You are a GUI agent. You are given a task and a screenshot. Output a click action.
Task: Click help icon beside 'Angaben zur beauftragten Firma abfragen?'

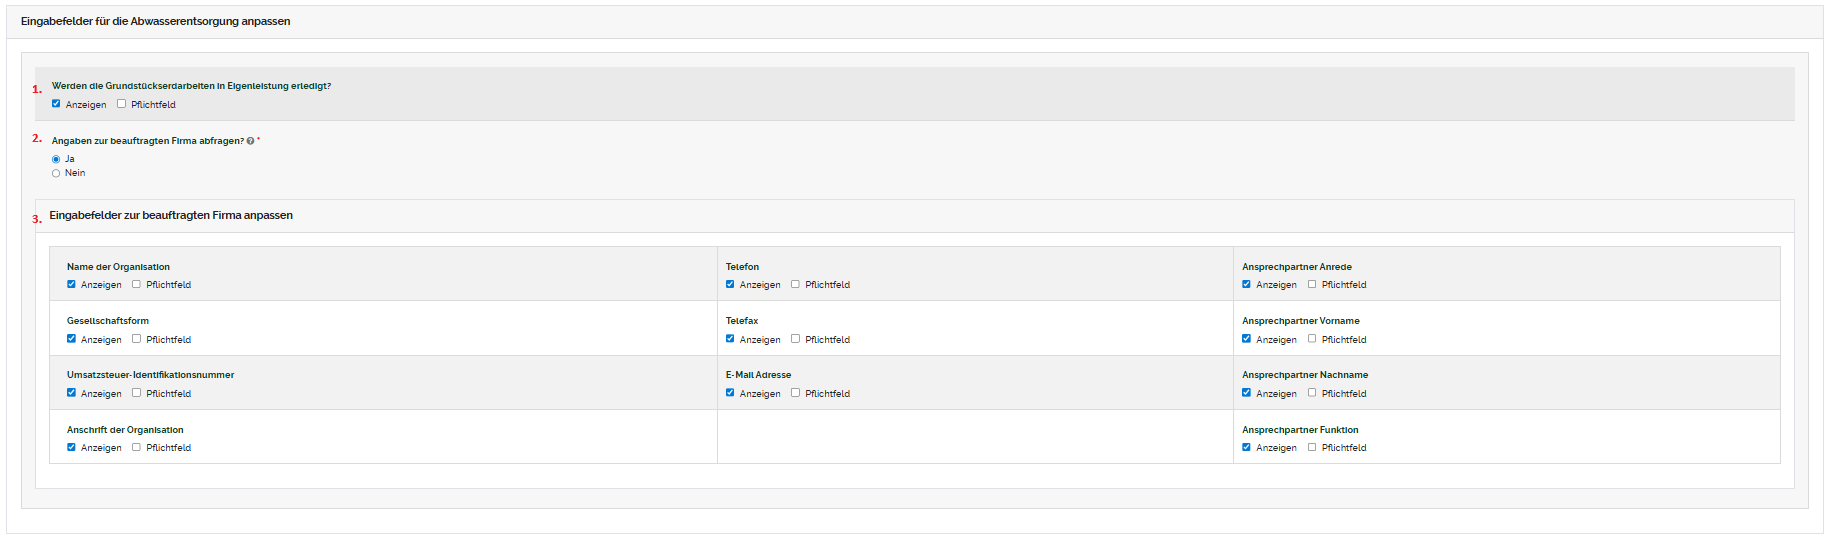250,141
